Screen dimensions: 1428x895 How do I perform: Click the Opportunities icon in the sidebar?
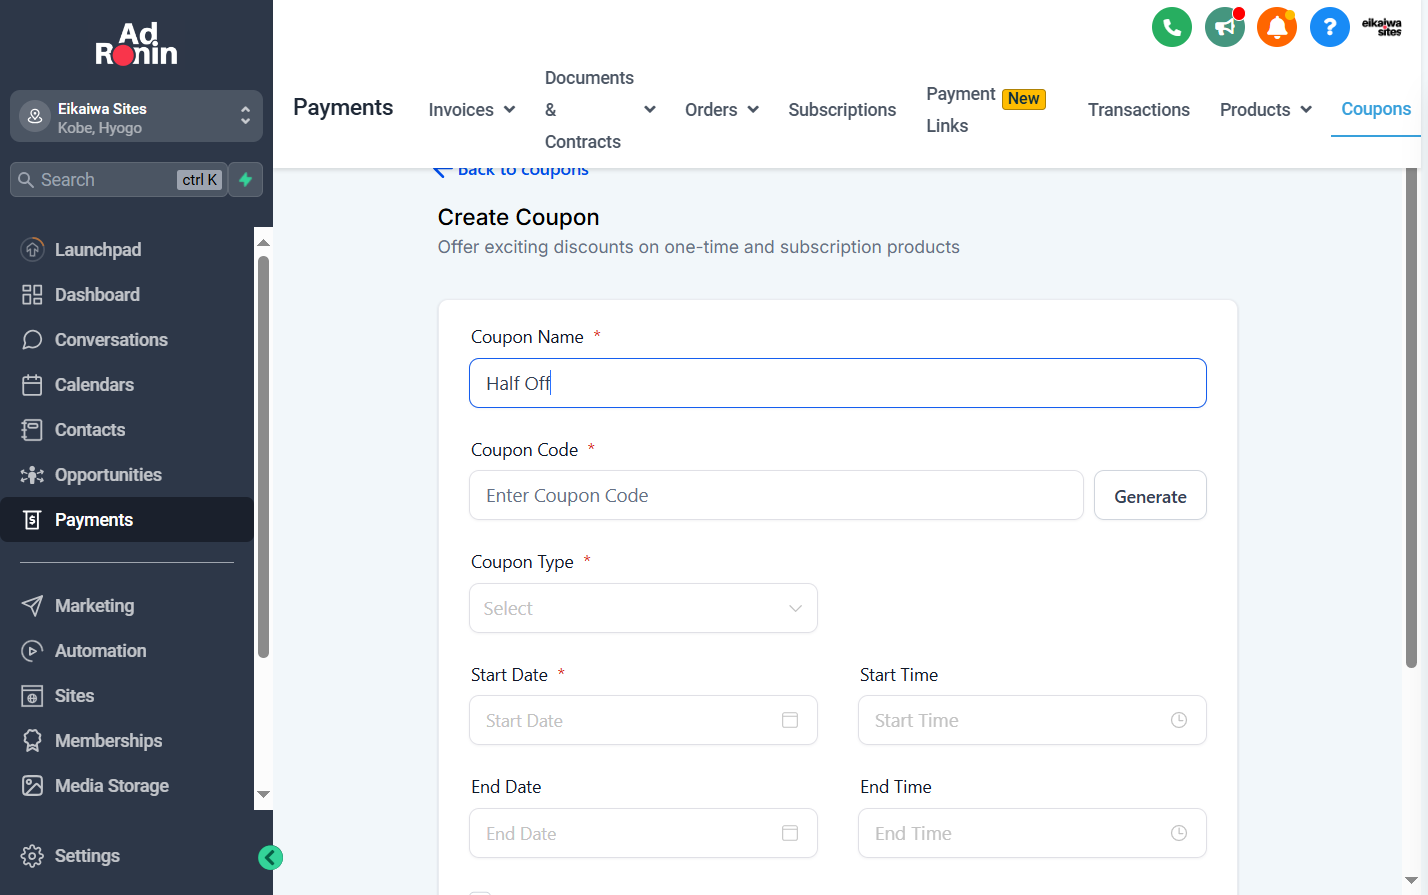click(32, 474)
